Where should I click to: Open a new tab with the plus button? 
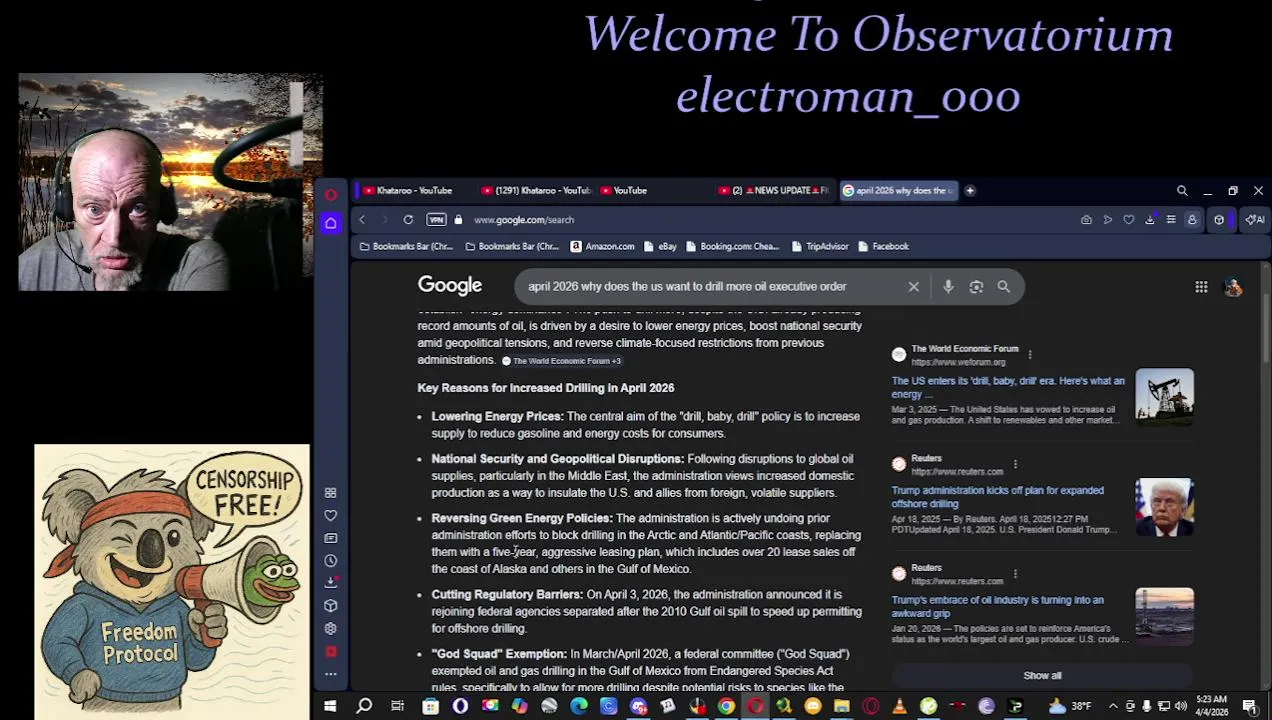coord(970,191)
